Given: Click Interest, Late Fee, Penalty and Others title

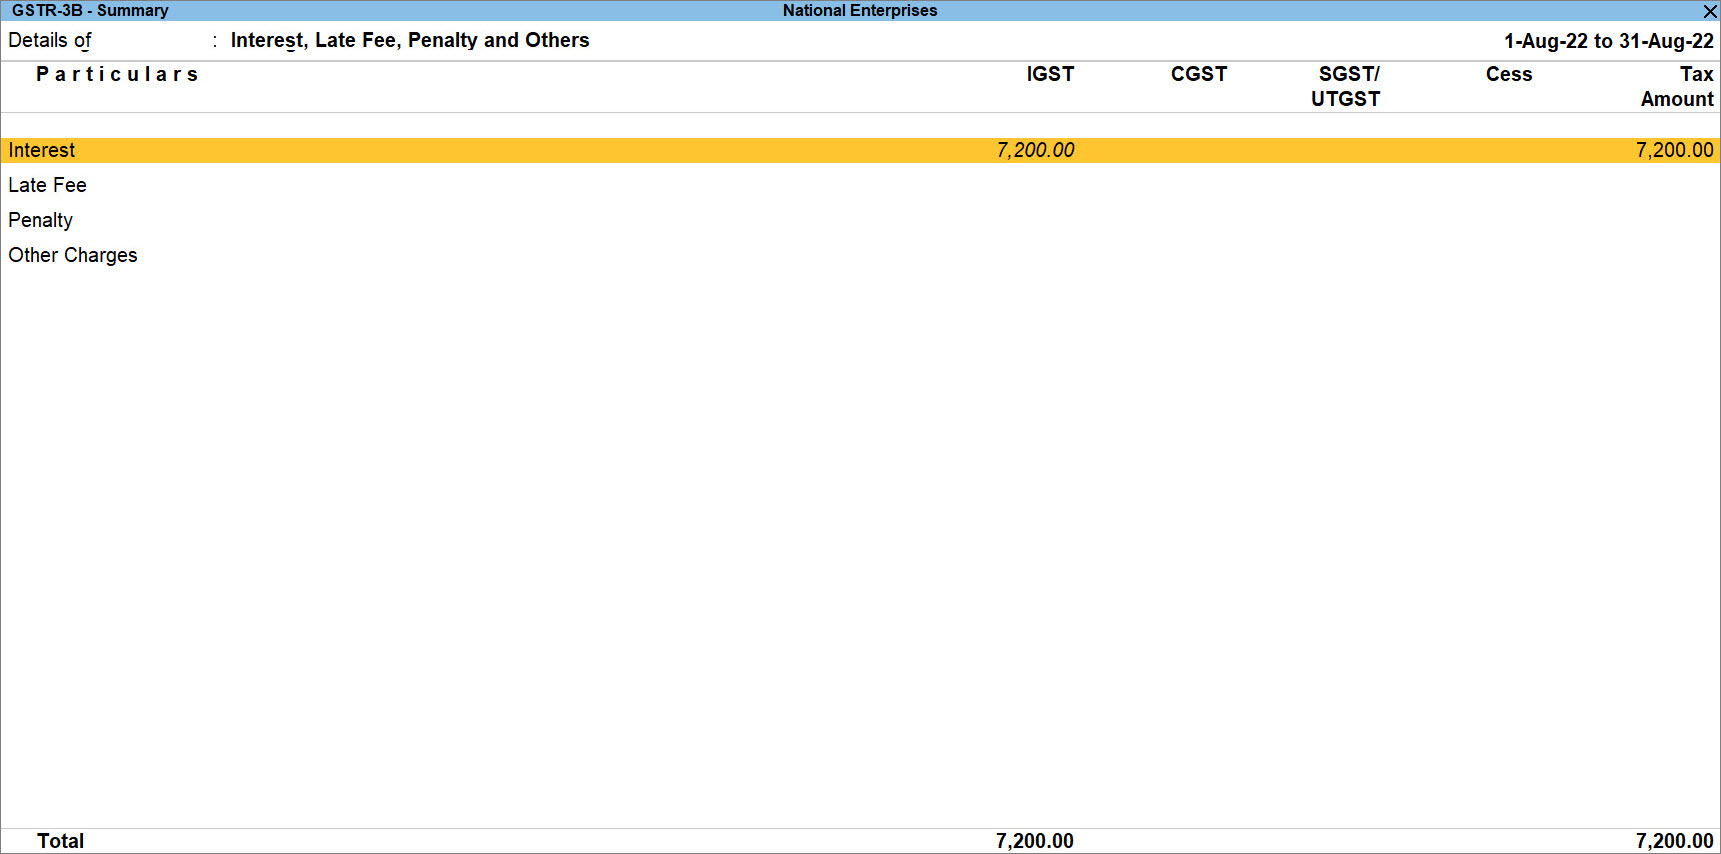Looking at the screenshot, I should (x=410, y=40).
